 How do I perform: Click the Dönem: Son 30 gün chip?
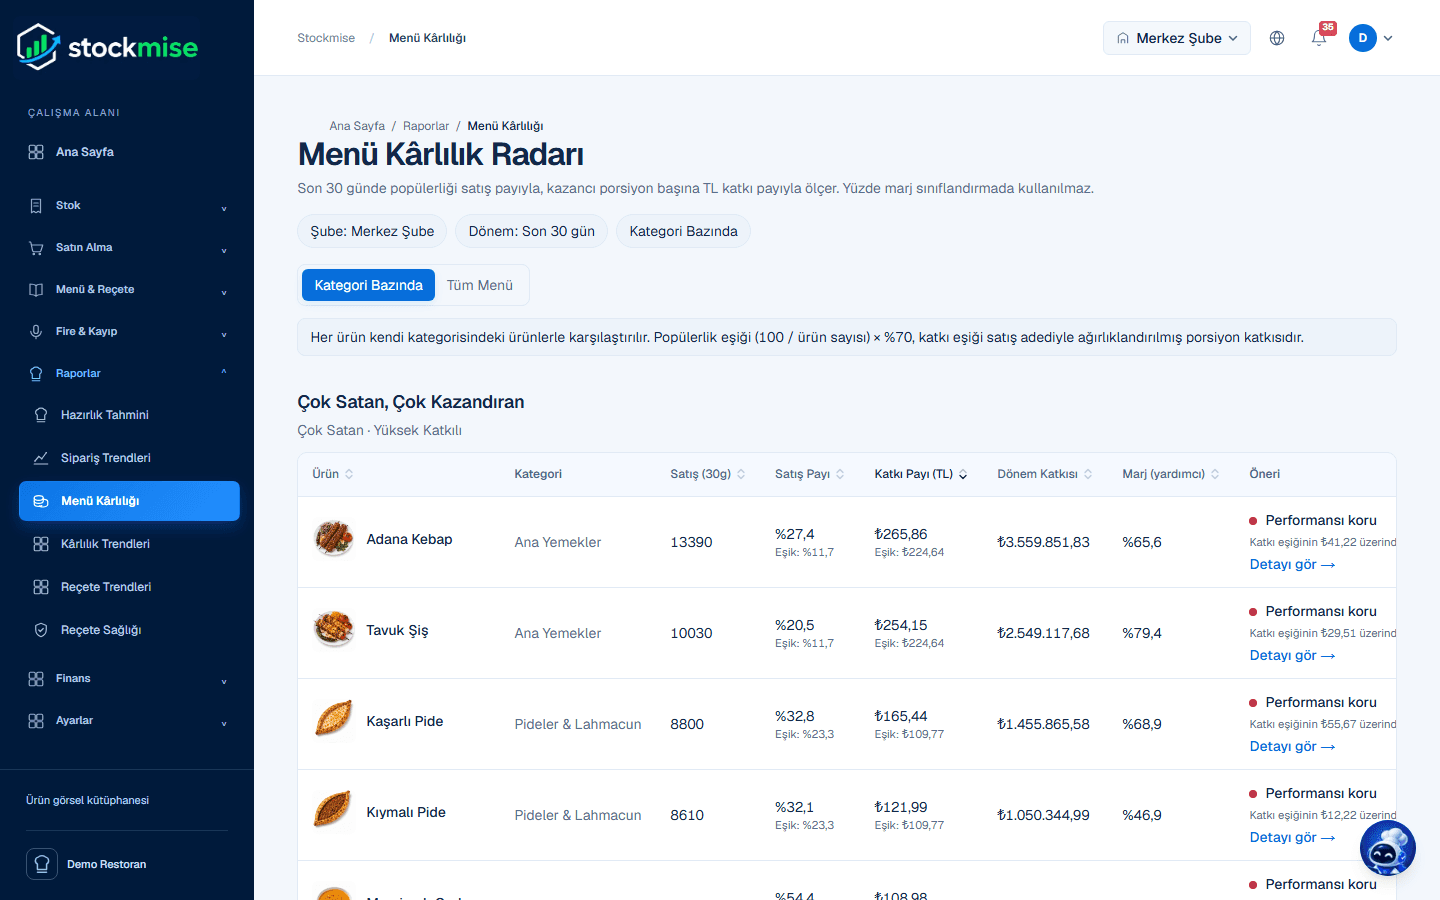click(x=532, y=231)
